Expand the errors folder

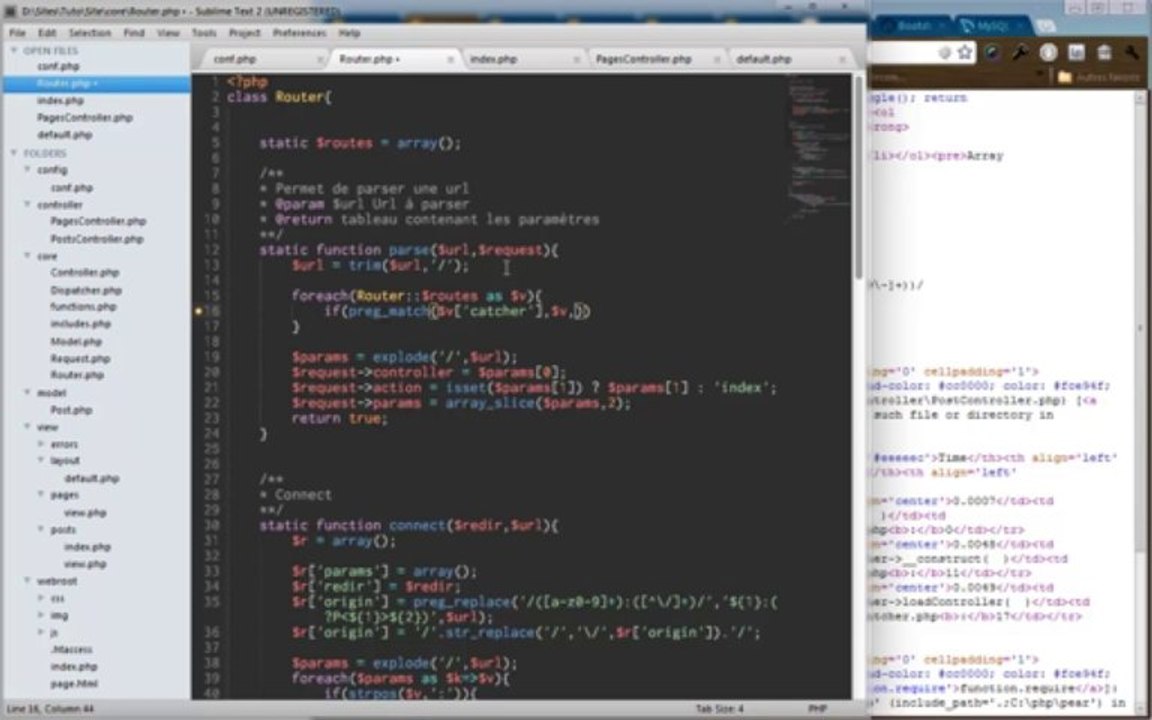click(x=41, y=444)
